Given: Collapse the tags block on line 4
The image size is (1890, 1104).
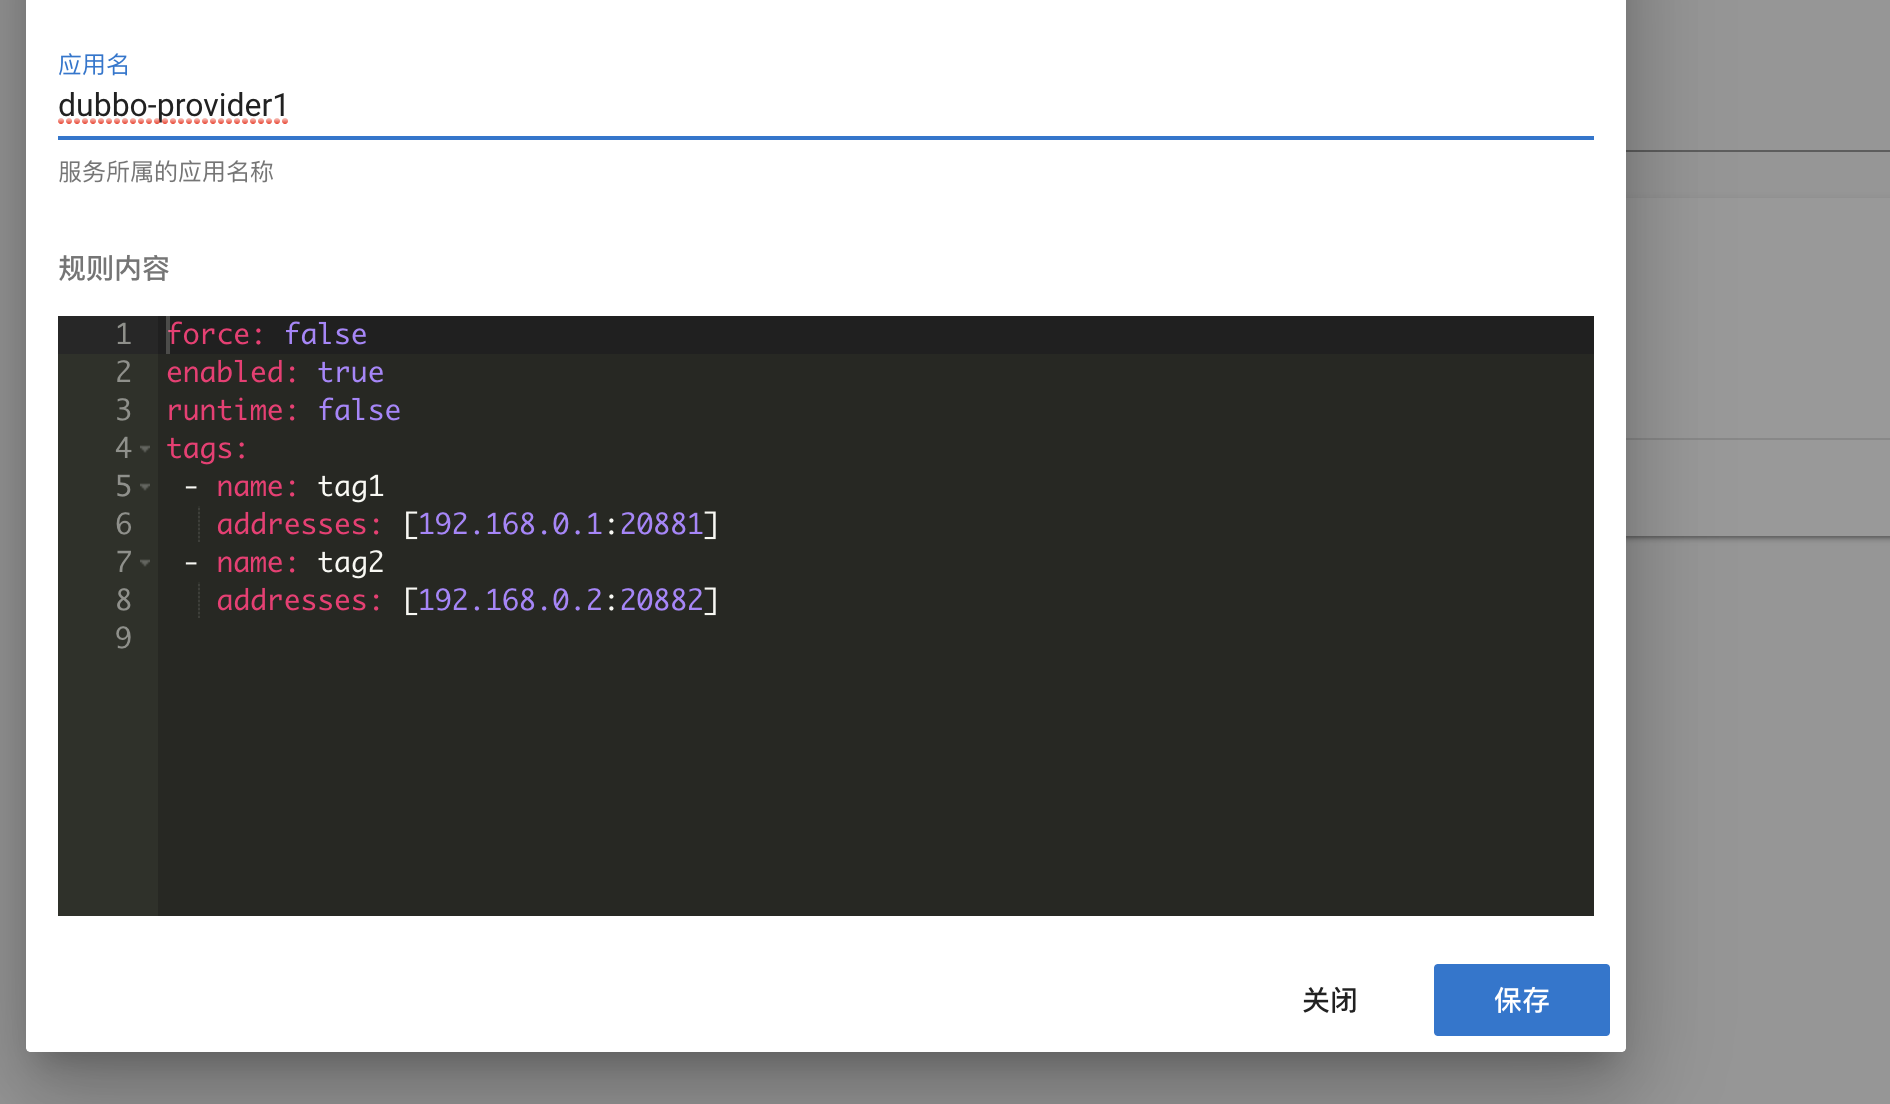Looking at the screenshot, I should coord(145,449).
